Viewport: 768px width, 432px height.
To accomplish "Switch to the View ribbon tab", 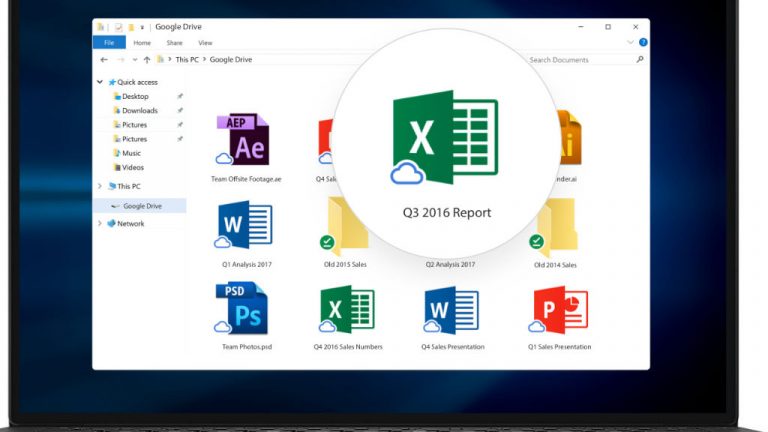I will (x=205, y=43).
